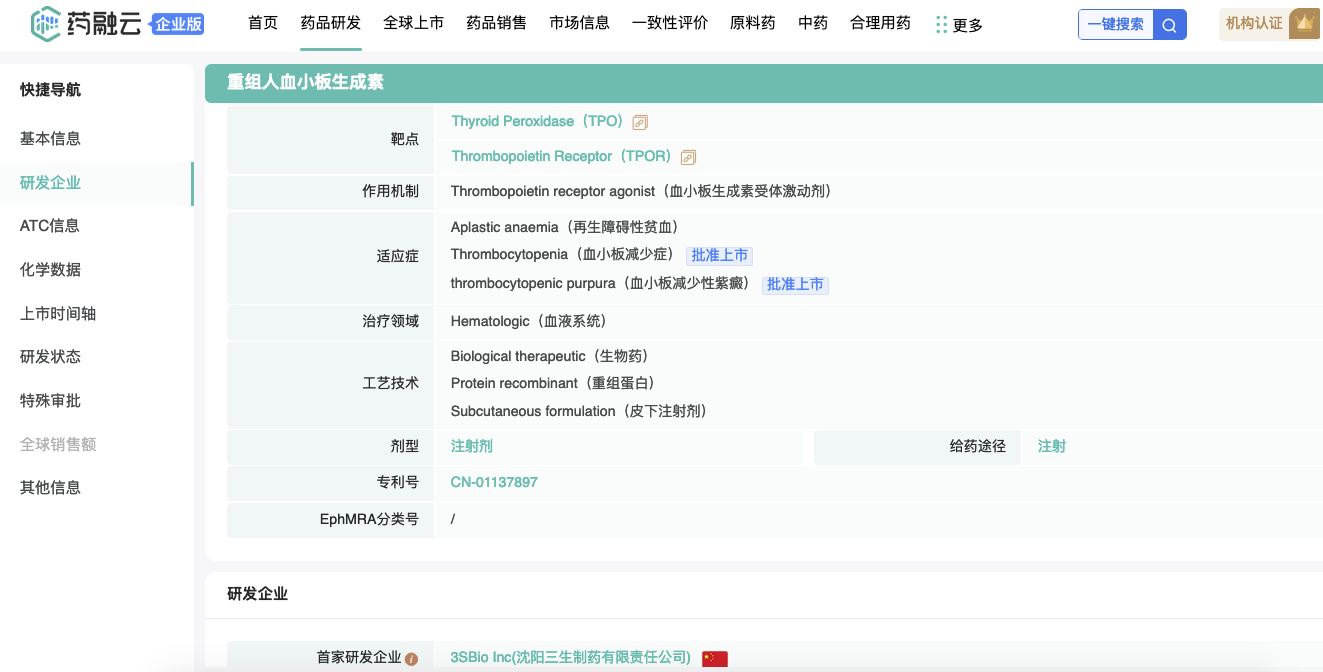The width and height of the screenshot is (1323, 672).
Task: Click the magnifier search icon button
Action: pyautogui.click(x=1169, y=25)
